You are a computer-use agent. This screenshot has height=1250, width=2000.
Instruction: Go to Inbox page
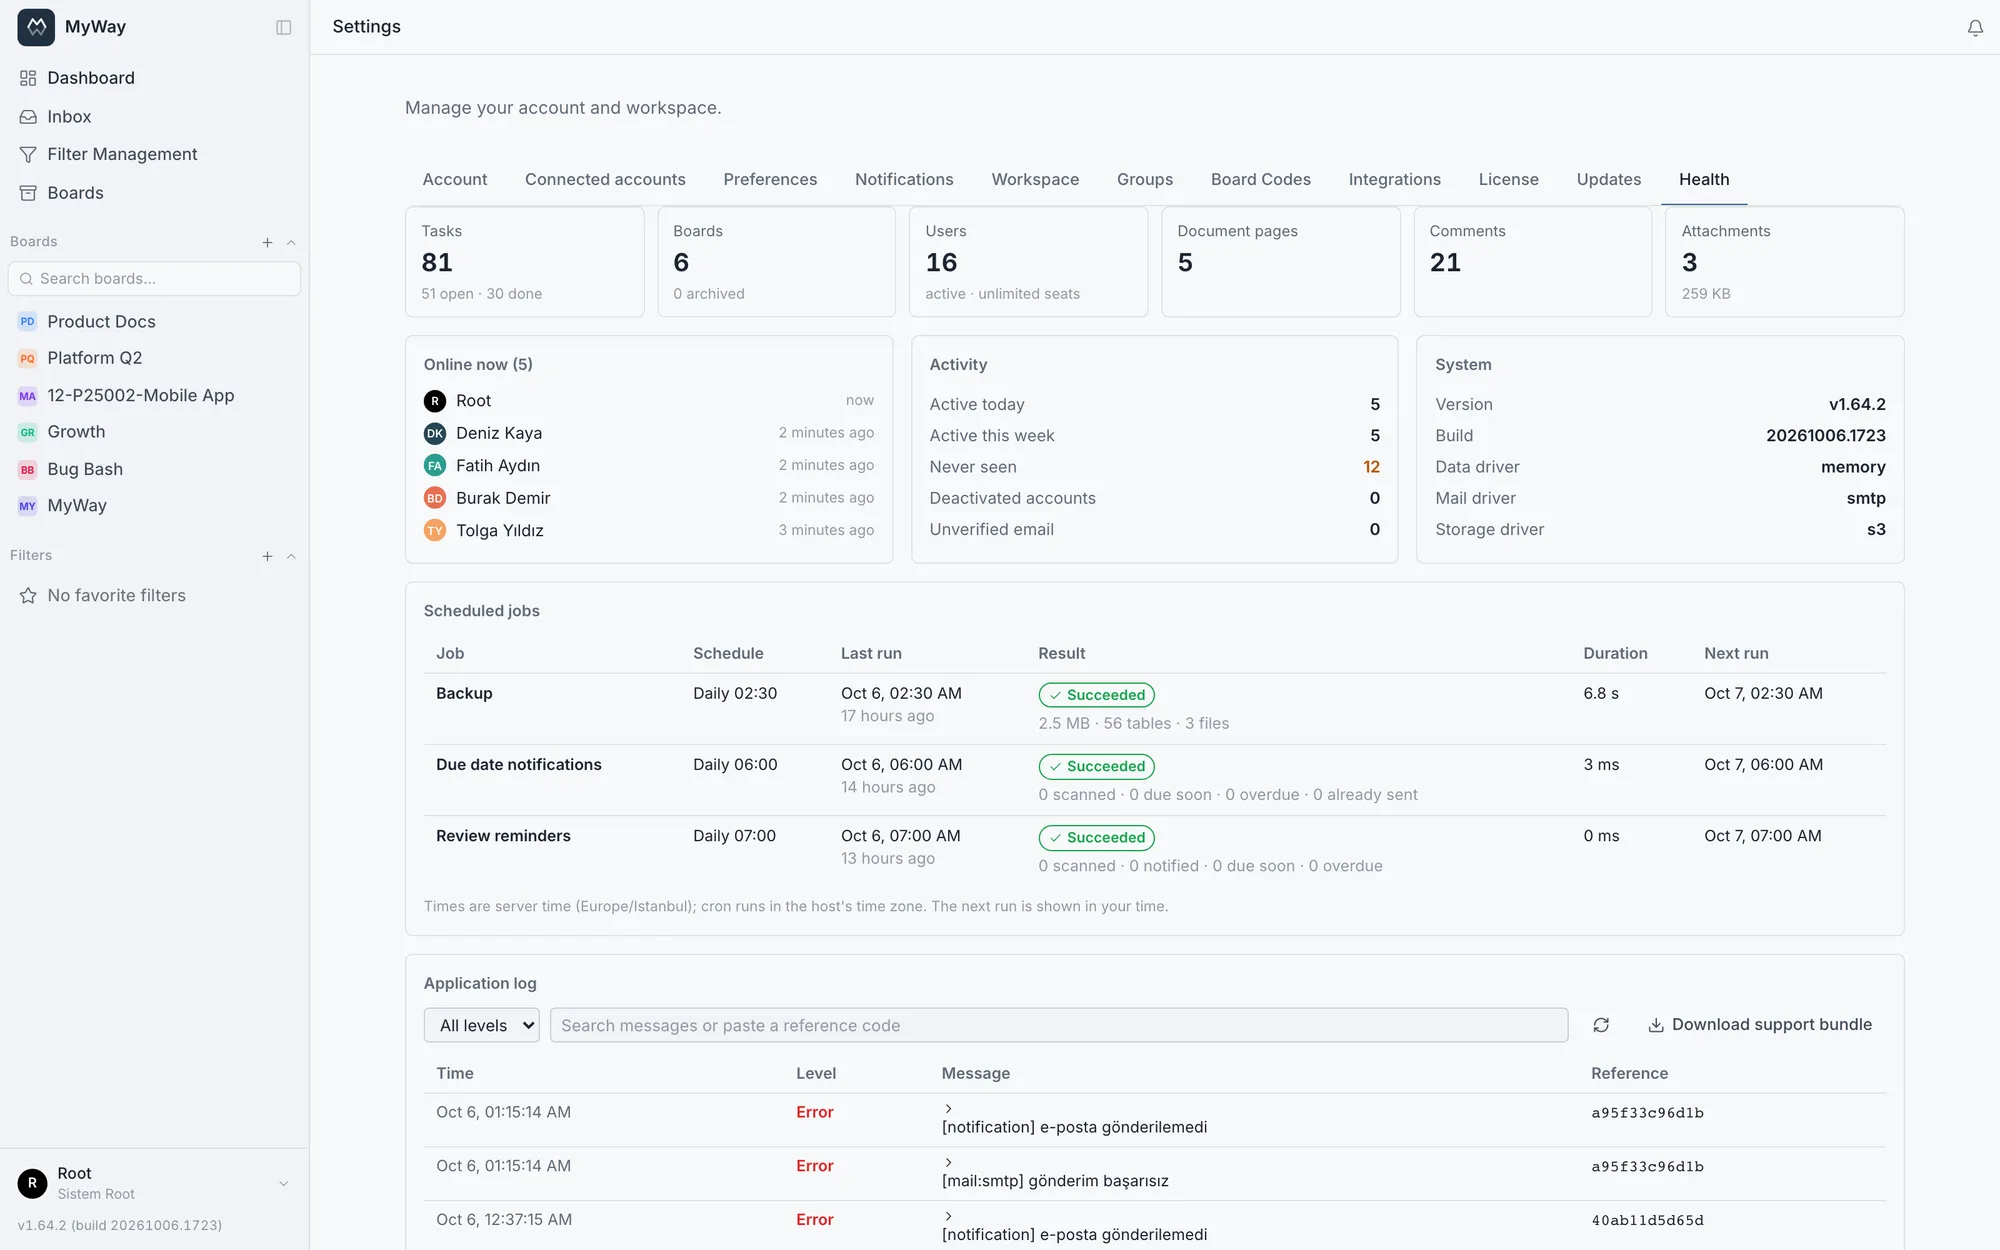click(x=69, y=117)
